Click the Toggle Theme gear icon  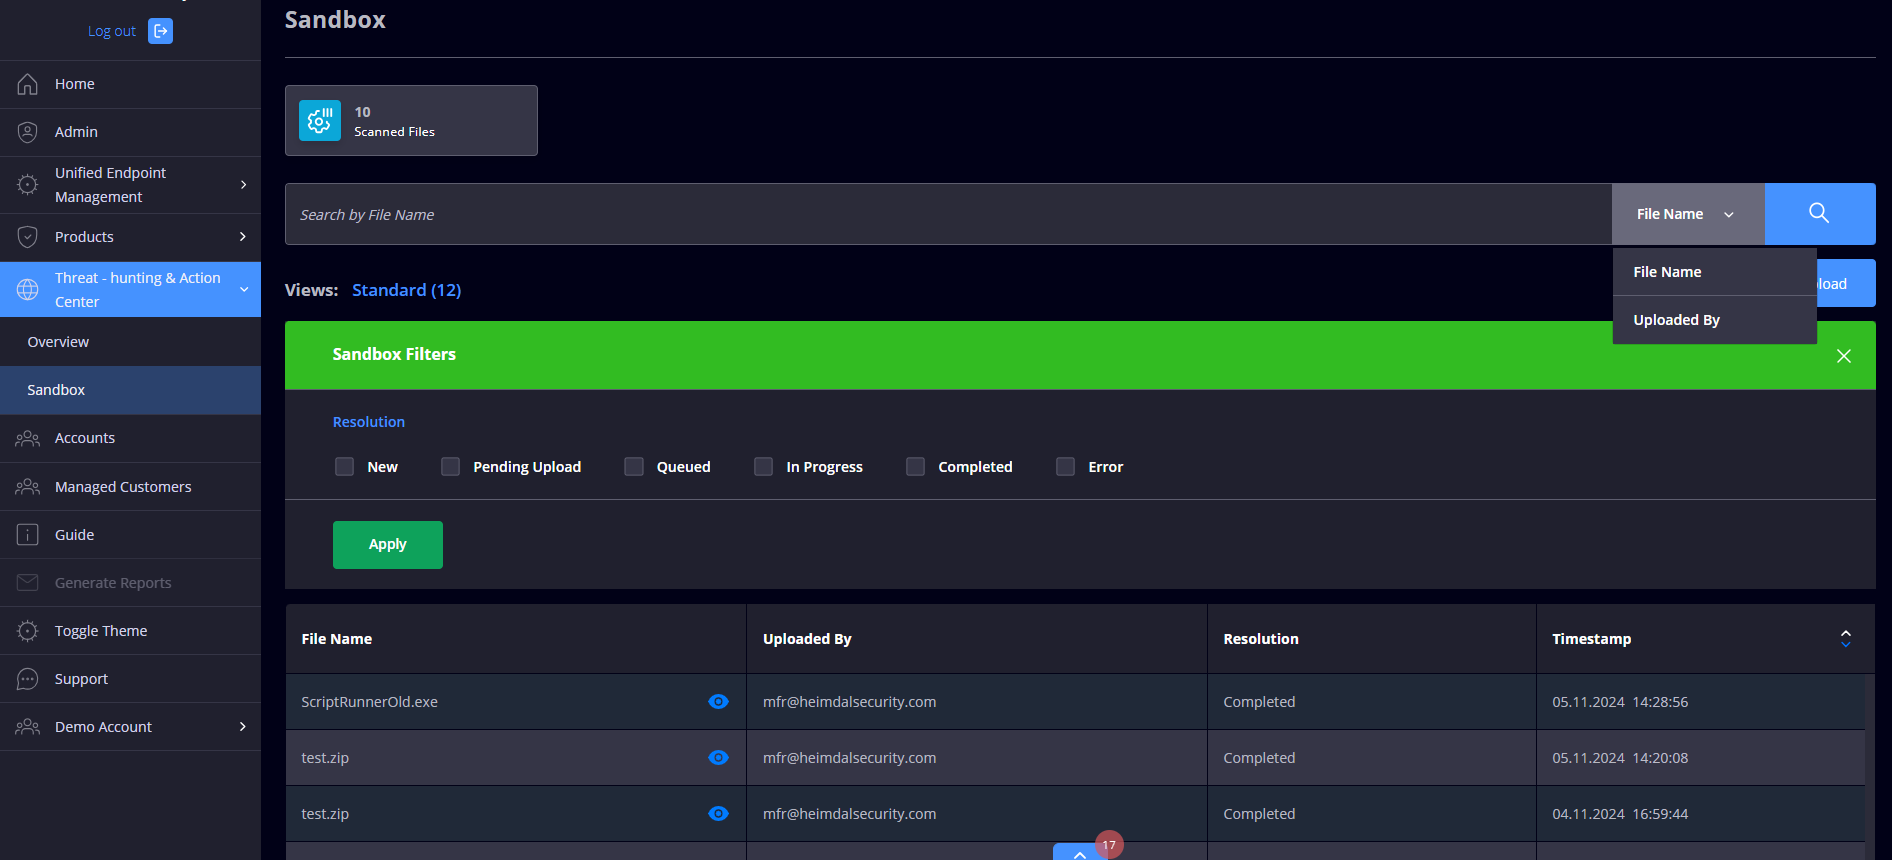point(28,631)
